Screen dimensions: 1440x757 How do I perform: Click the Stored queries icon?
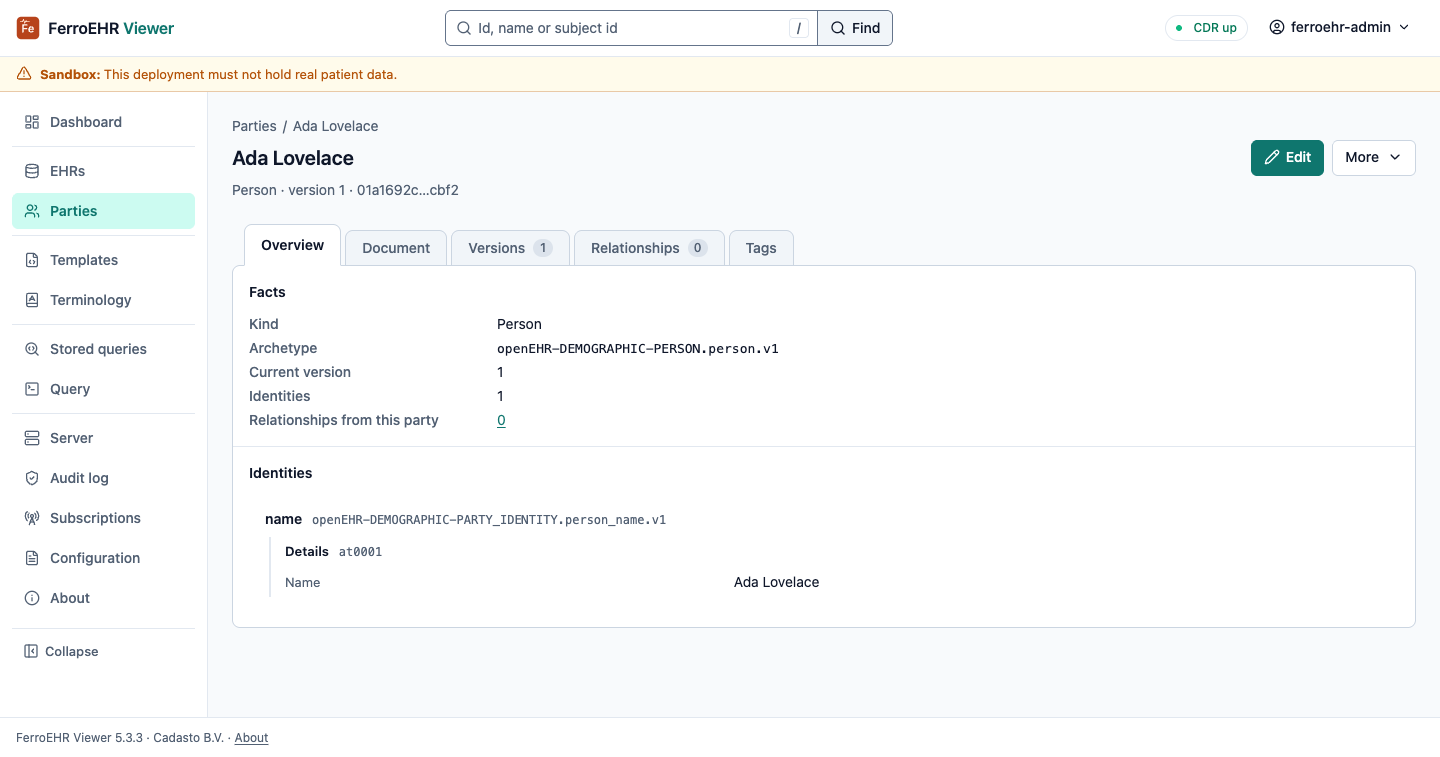pyautogui.click(x=32, y=349)
